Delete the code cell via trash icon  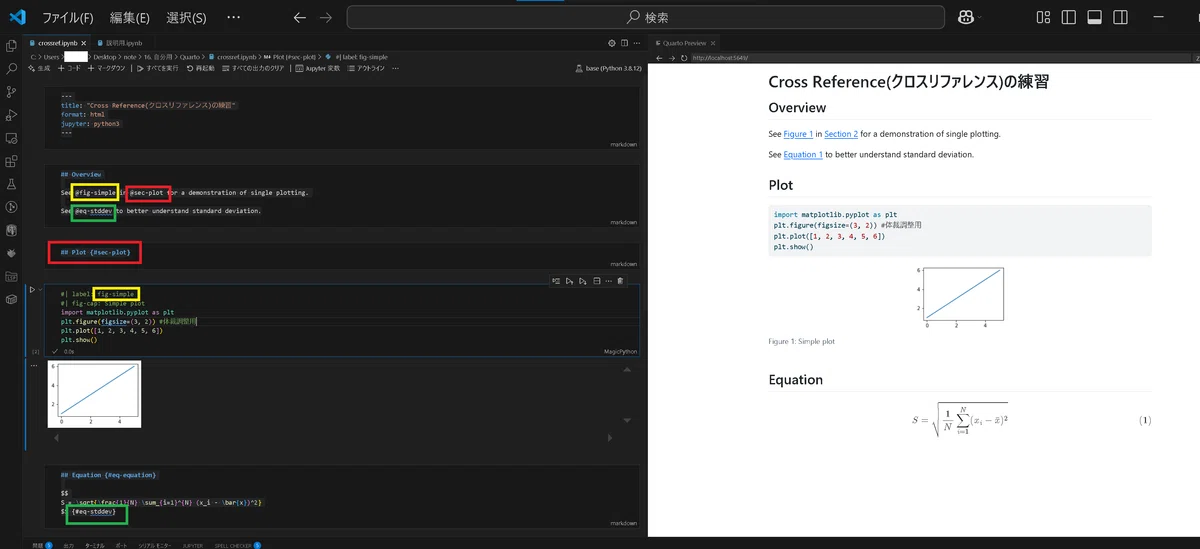tap(620, 281)
